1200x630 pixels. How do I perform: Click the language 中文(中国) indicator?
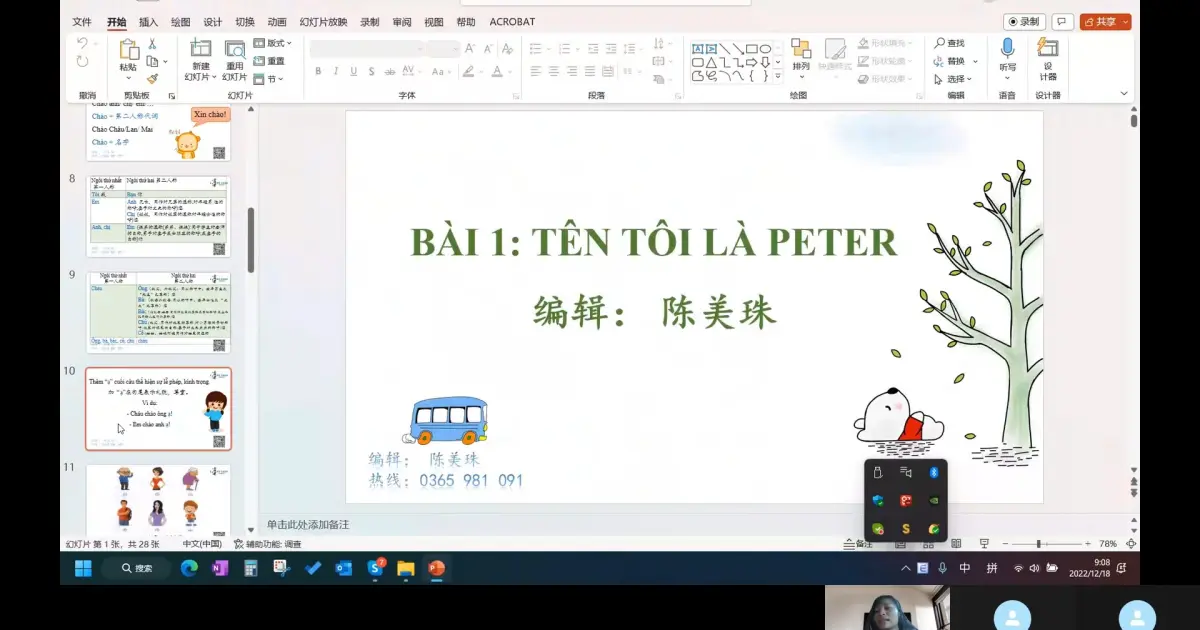(x=202, y=544)
